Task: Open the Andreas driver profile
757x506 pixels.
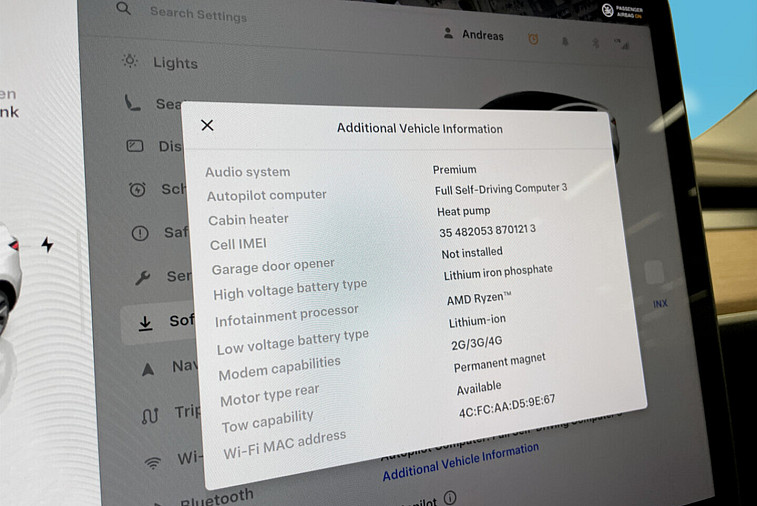Action: coord(474,35)
